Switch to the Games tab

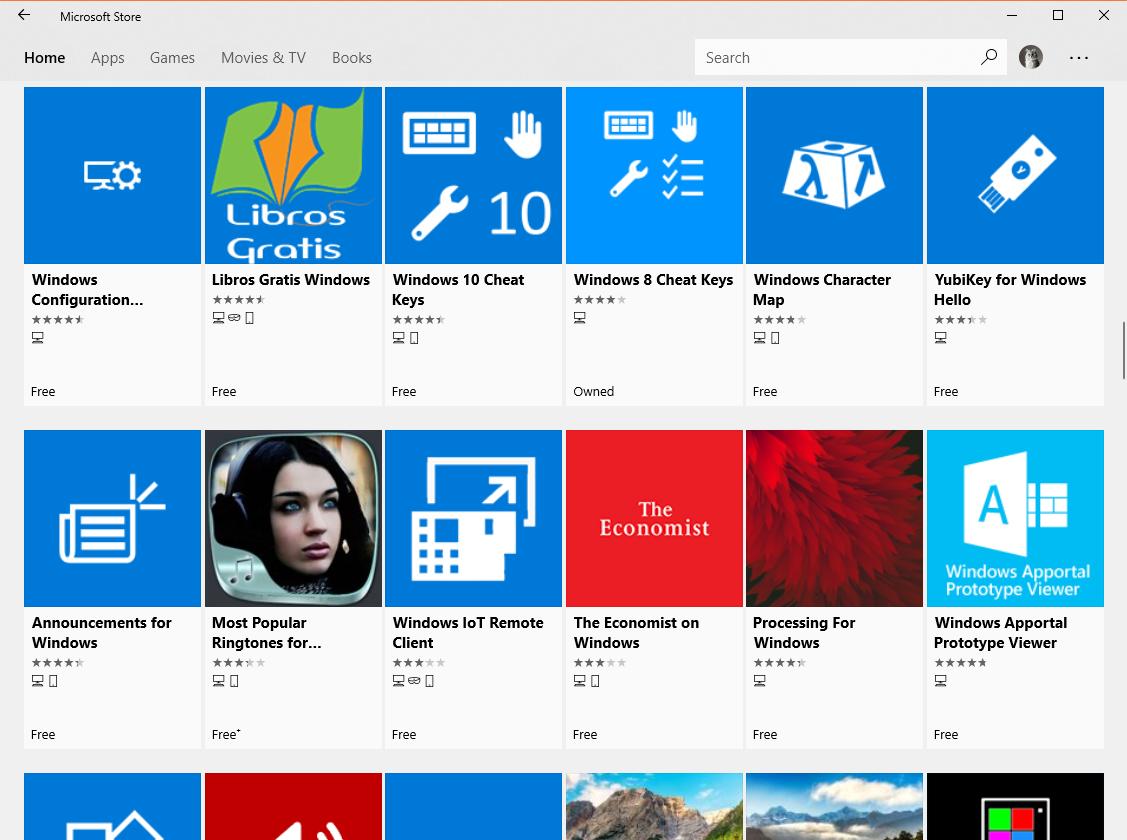point(172,57)
